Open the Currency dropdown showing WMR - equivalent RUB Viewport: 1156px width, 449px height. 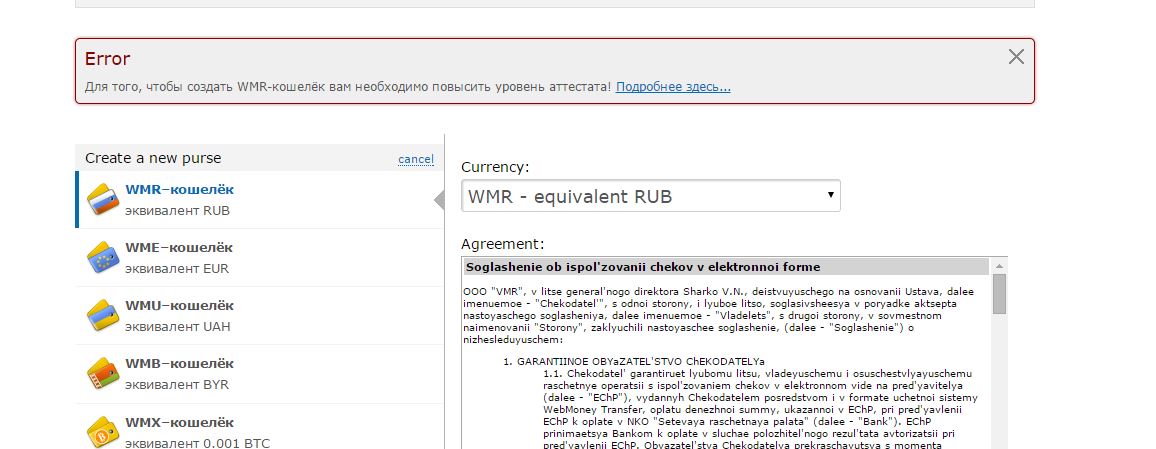pos(650,196)
